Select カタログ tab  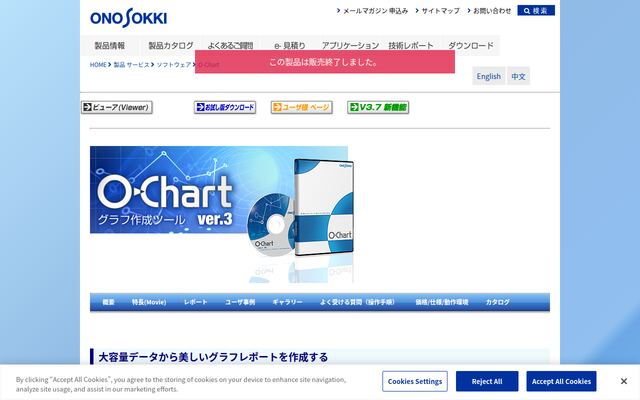(x=498, y=302)
